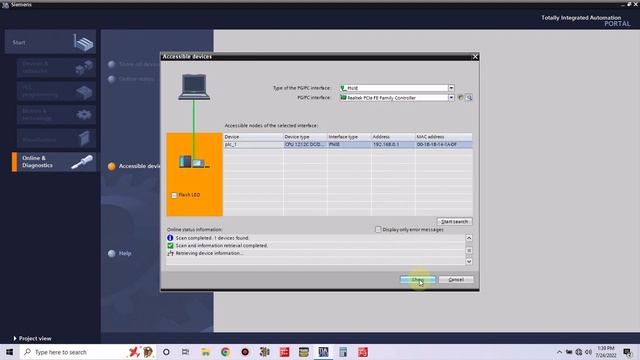This screenshot has width=640, height=360.
Task: Click the Start portal arrow icon
Action: click(x=83, y=42)
